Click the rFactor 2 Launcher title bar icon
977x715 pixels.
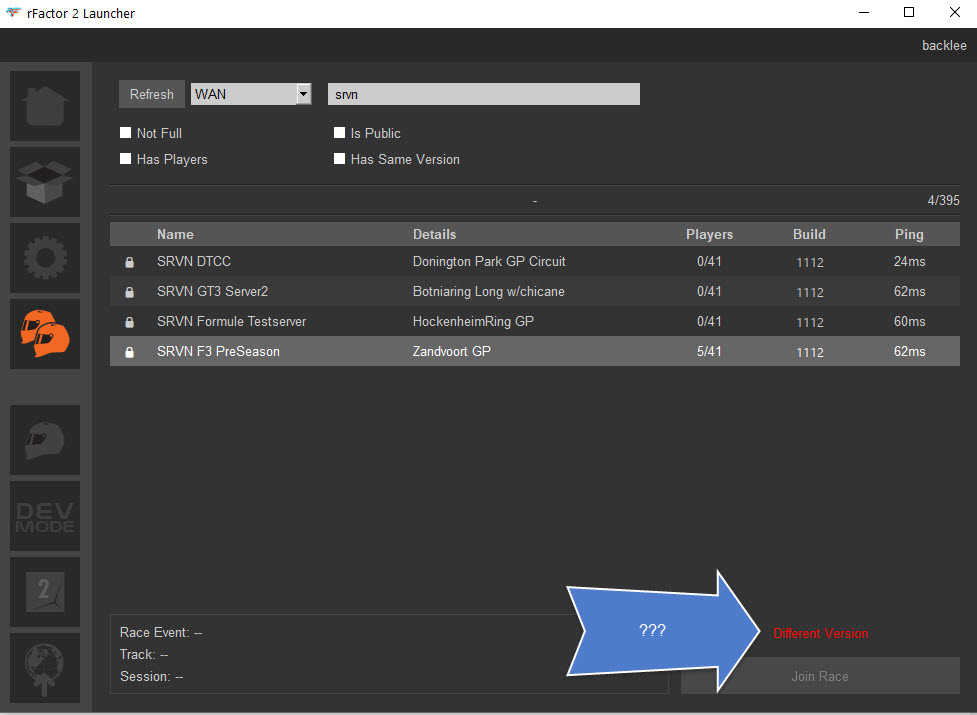click(13, 13)
